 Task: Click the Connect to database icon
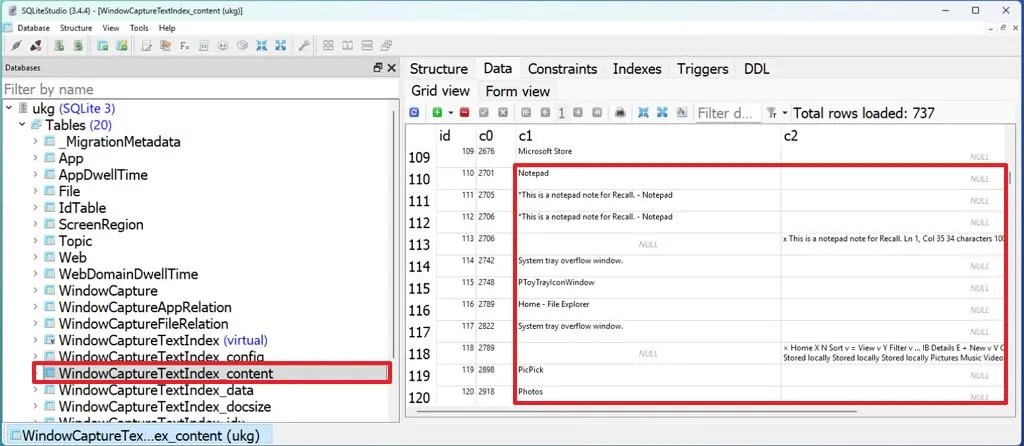click(x=17, y=46)
